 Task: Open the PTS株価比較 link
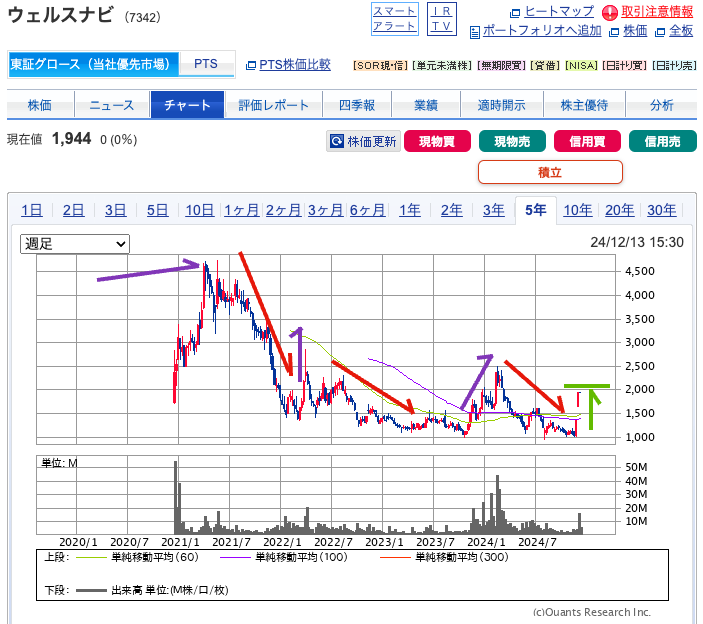[x=295, y=65]
